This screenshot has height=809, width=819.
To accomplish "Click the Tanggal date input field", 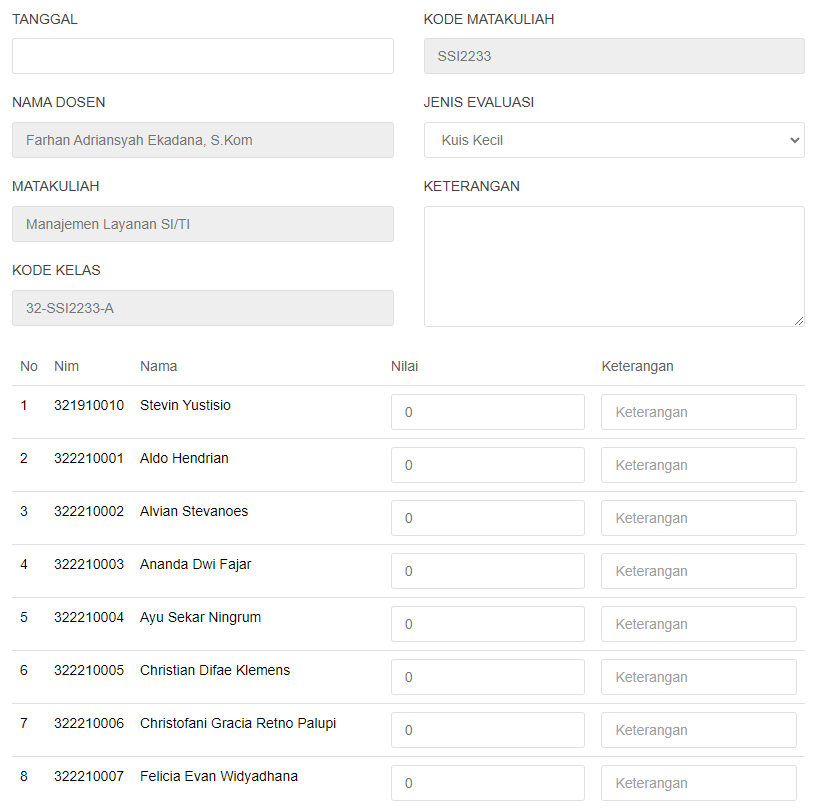I will tap(203, 56).
